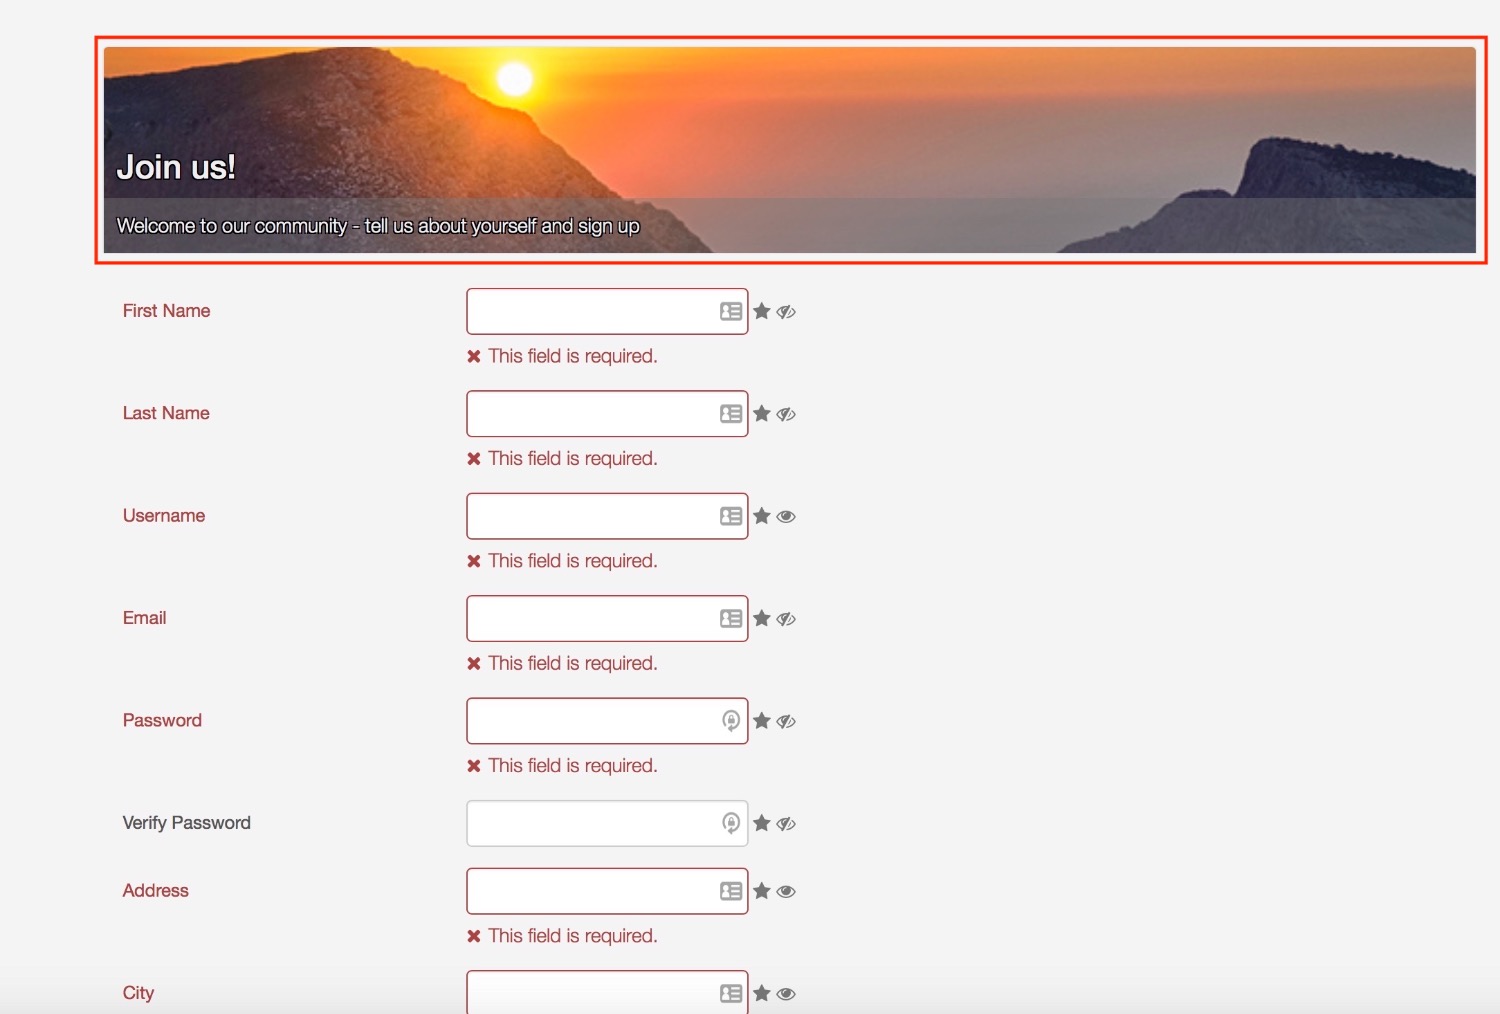Viewport: 1500px width, 1014px height.
Task: Focus the First Name input field
Action: click(607, 312)
